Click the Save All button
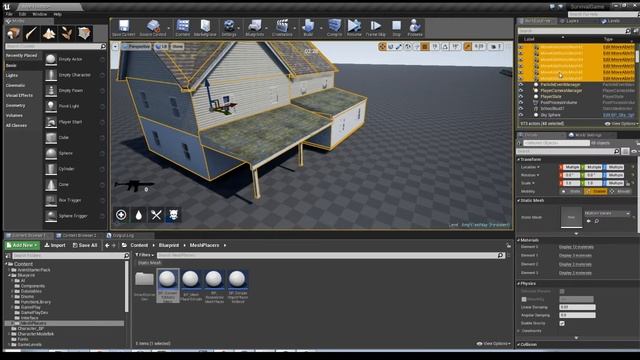Screen dimensions: 640x360 (85, 245)
